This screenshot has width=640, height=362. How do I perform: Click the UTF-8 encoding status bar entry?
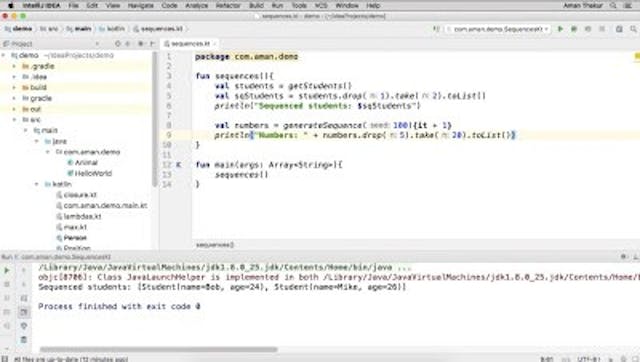click(589, 359)
